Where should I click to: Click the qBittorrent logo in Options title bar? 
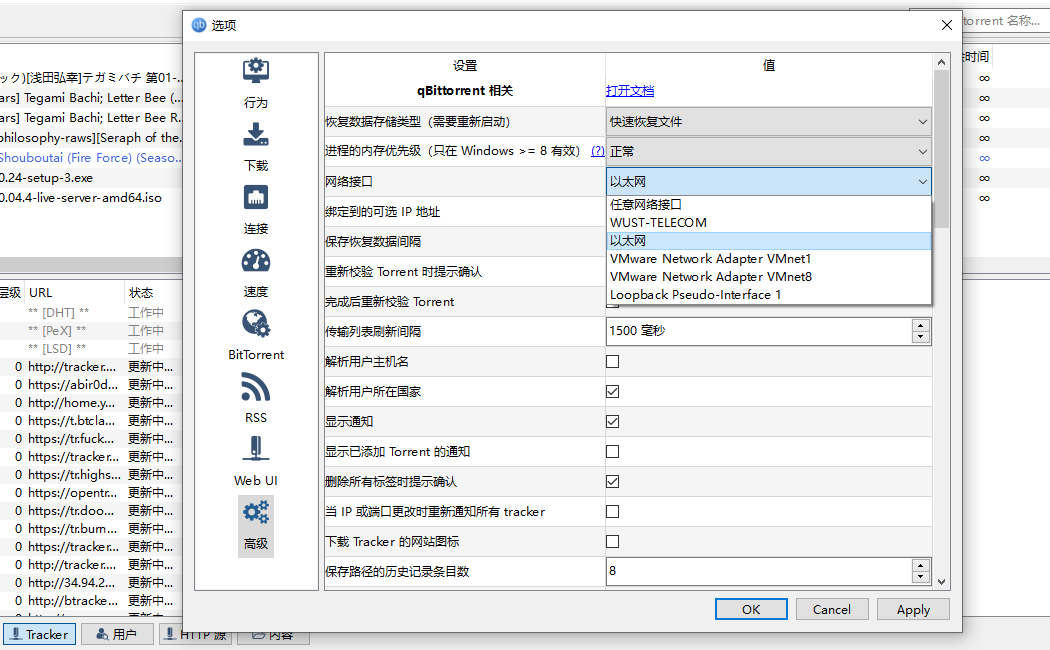click(199, 25)
